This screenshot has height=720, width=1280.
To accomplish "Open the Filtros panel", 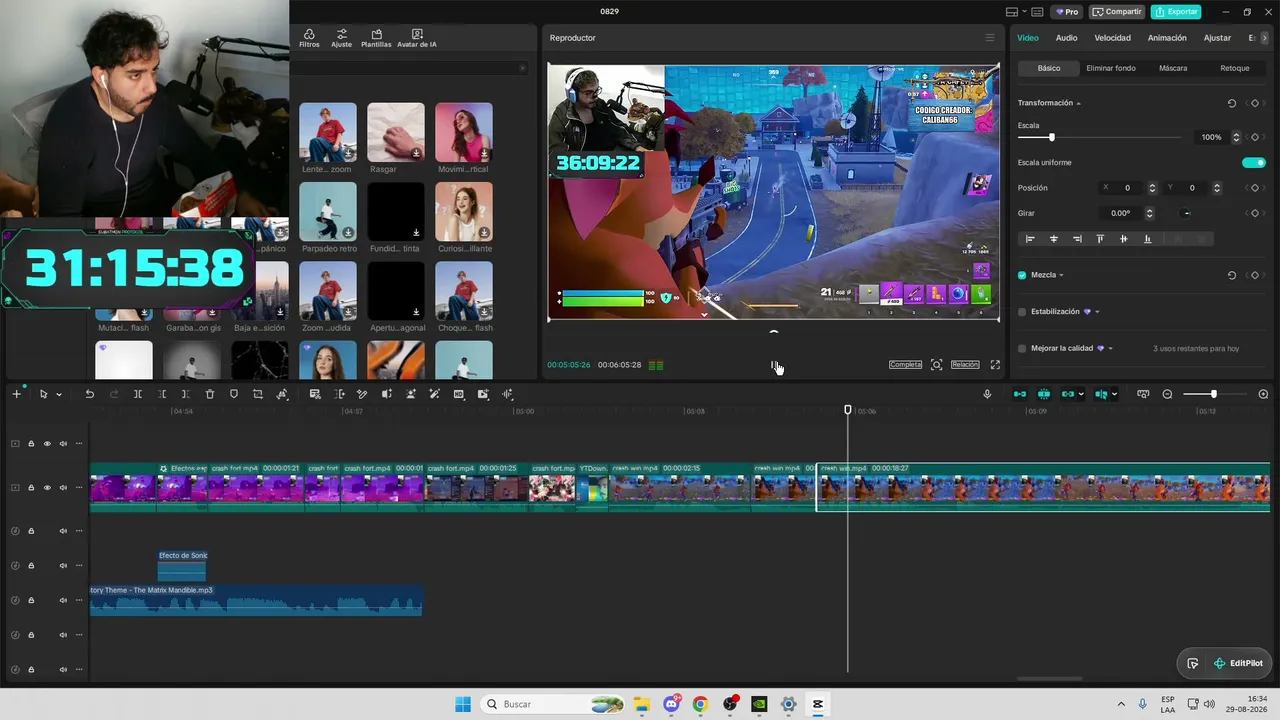I will (309, 38).
